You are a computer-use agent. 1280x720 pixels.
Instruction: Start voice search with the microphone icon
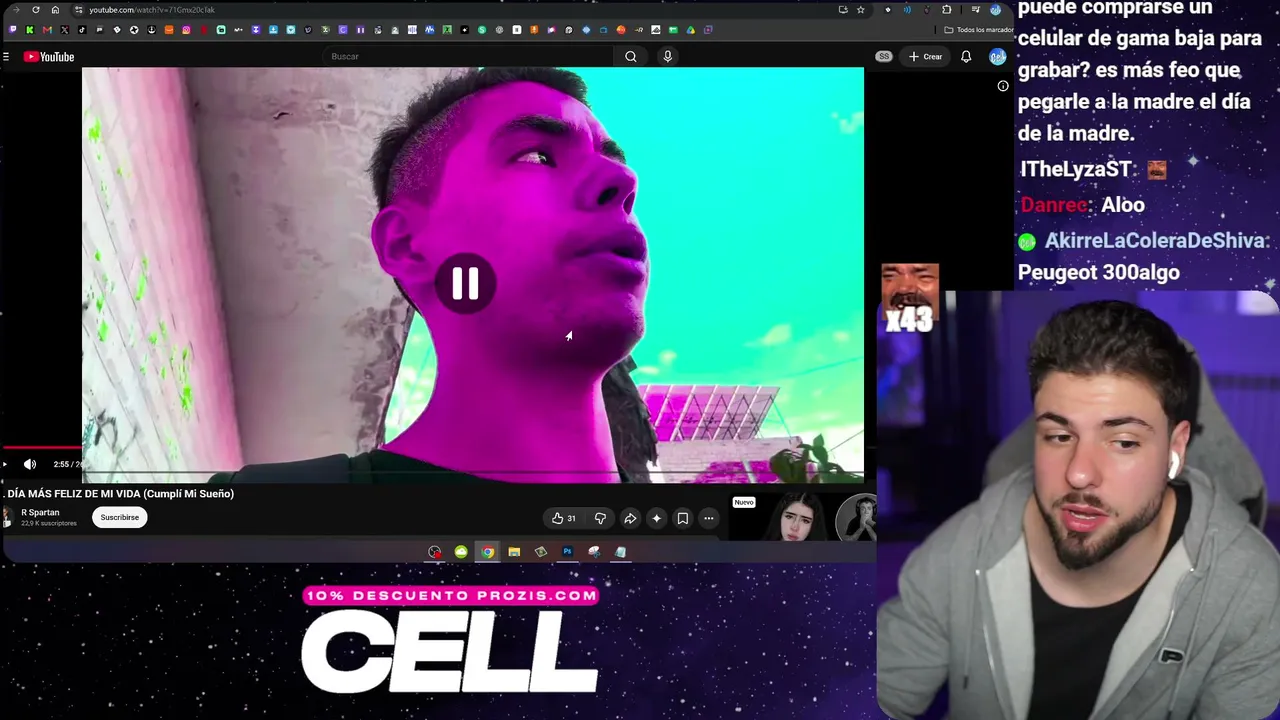[668, 57]
